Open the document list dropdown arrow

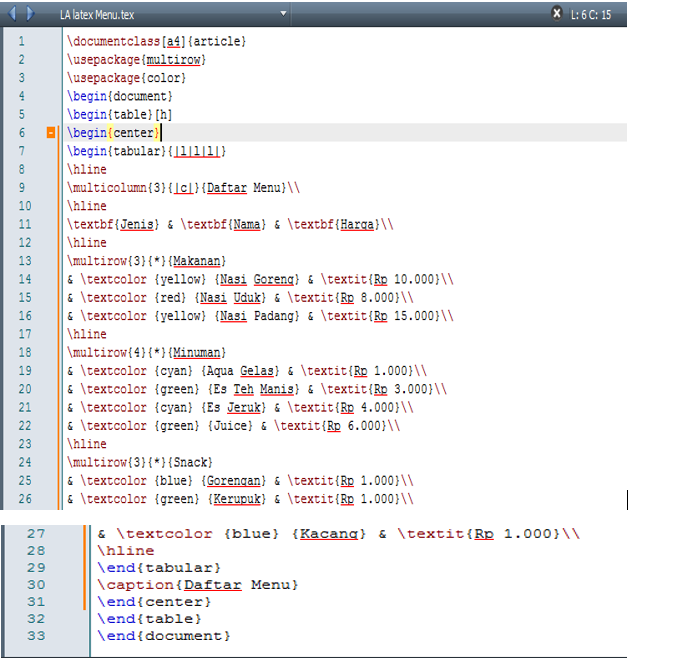coord(284,14)
